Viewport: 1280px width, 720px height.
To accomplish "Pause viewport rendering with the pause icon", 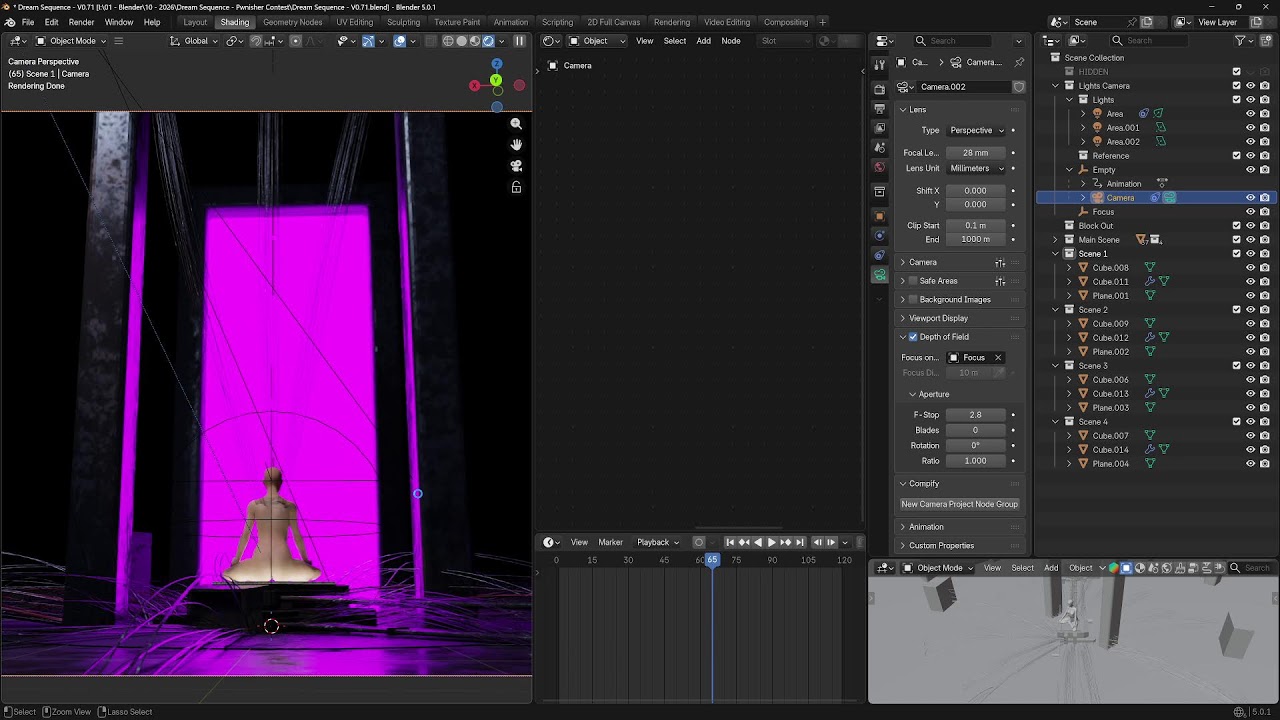I will 519,41.
